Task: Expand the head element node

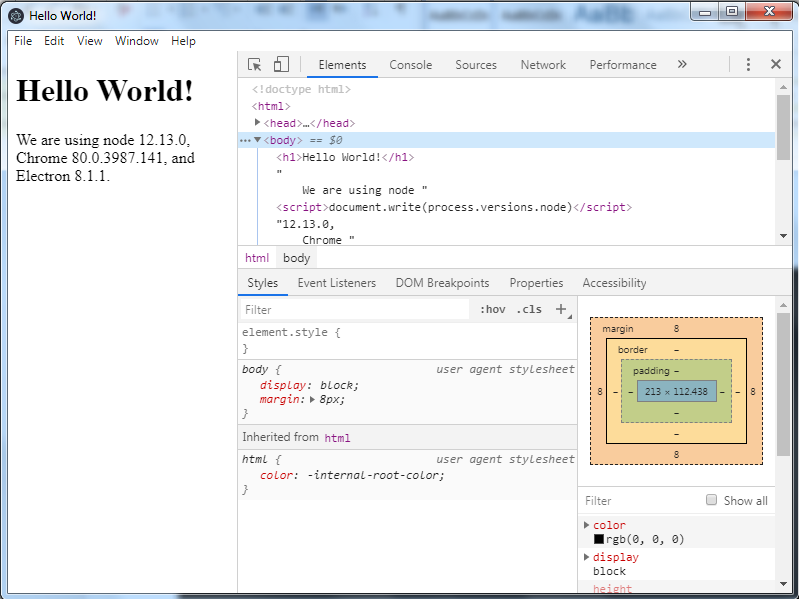Action: tap(257, 123)
